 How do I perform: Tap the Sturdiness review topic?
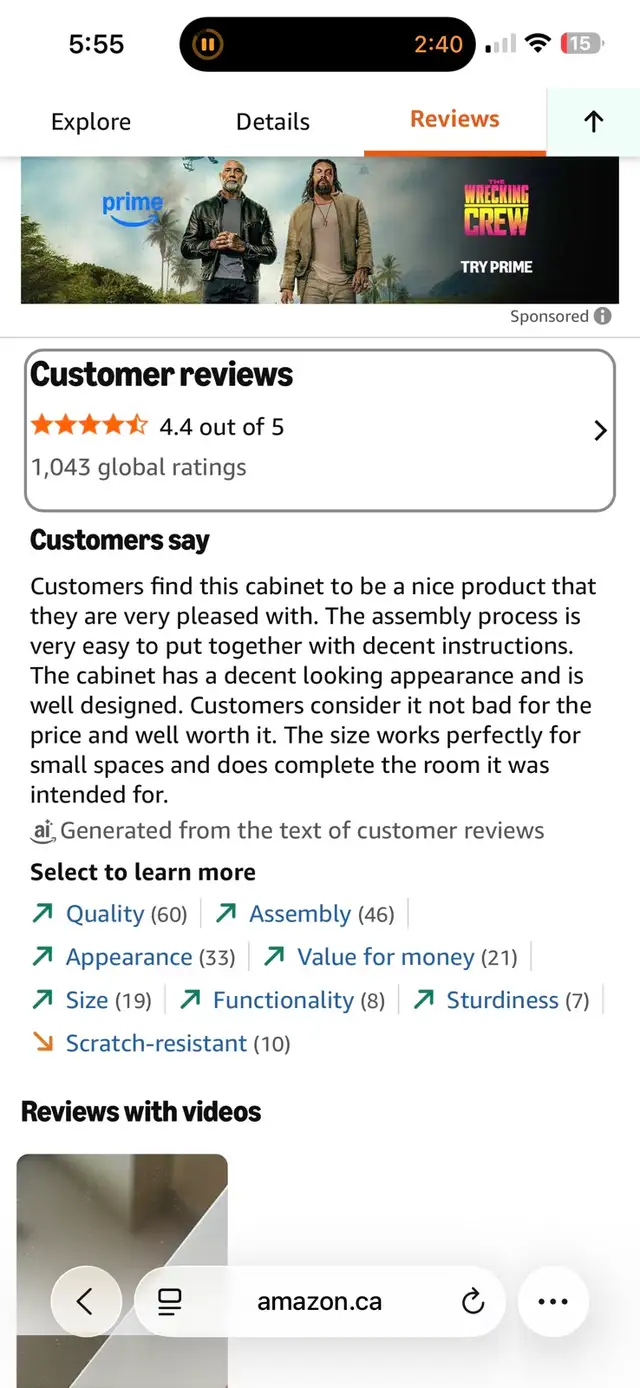tap(502, 1000)
